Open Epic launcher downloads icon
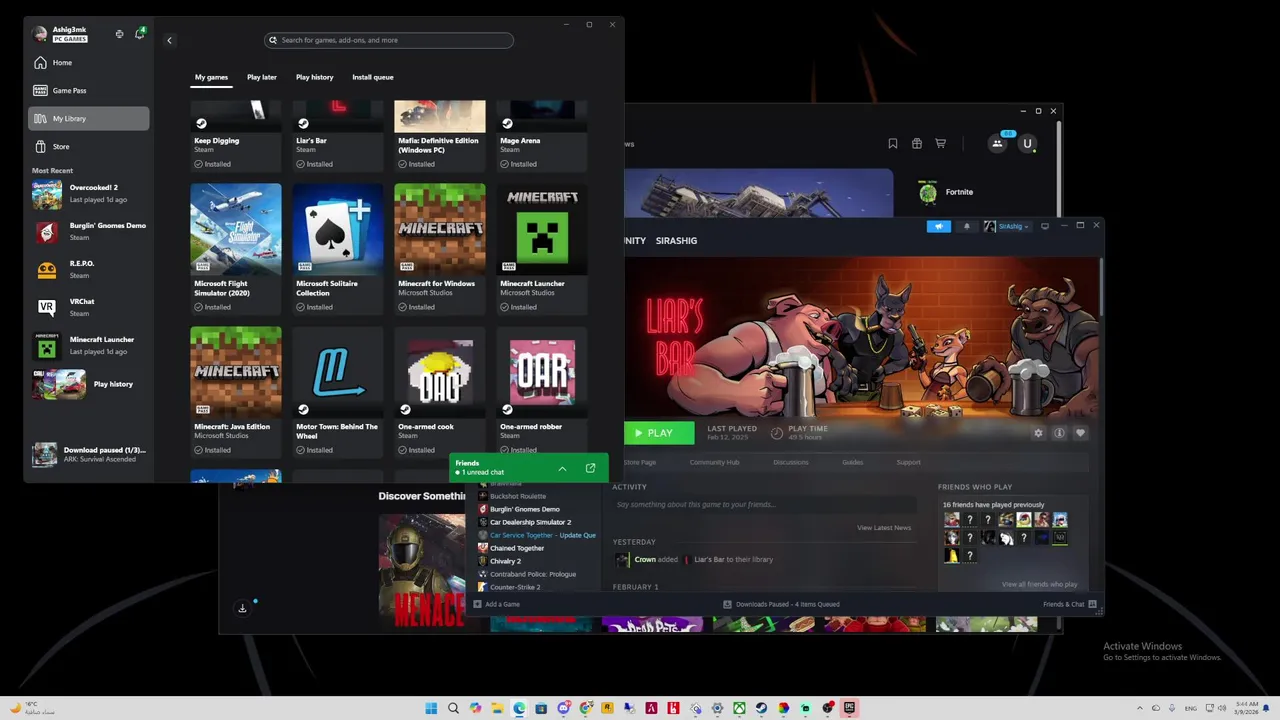Screen dimensions: 1280x720 (242, 608)
